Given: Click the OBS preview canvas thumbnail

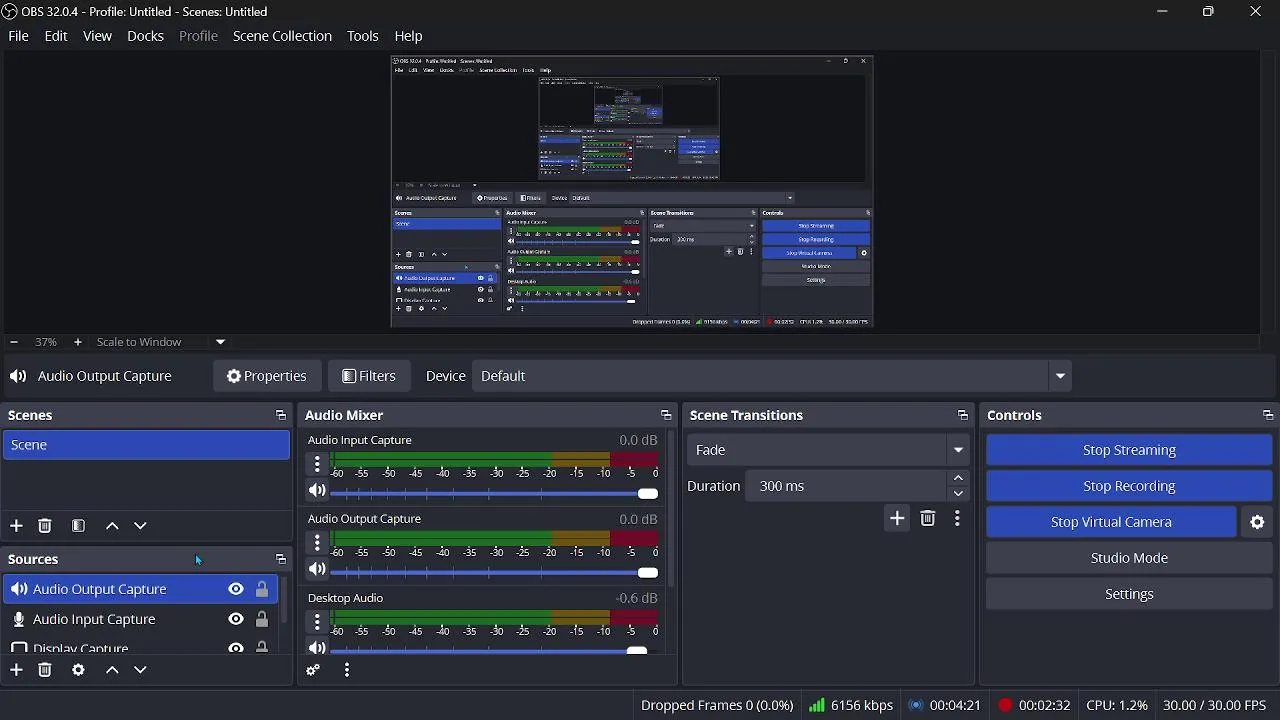Looking at the screenshot, I should (x=632, y=191).
